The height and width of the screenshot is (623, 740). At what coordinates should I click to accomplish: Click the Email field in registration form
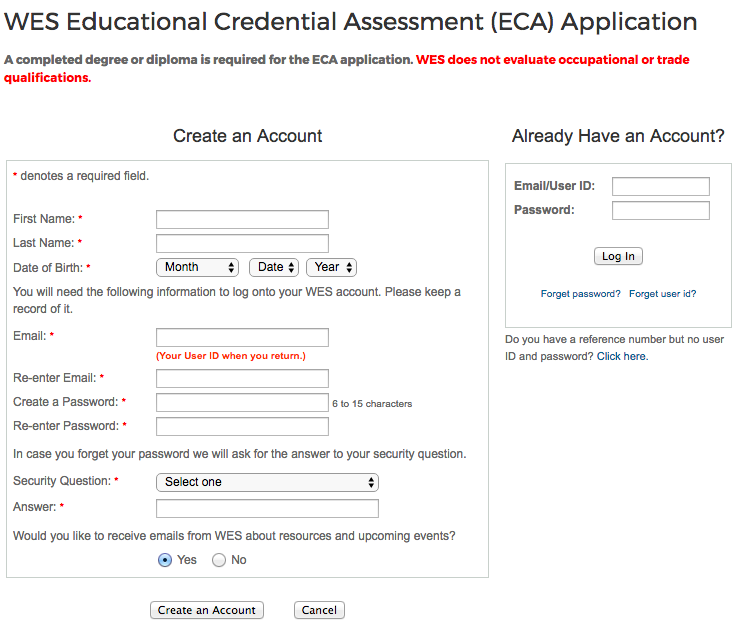(x=242, y=337)
